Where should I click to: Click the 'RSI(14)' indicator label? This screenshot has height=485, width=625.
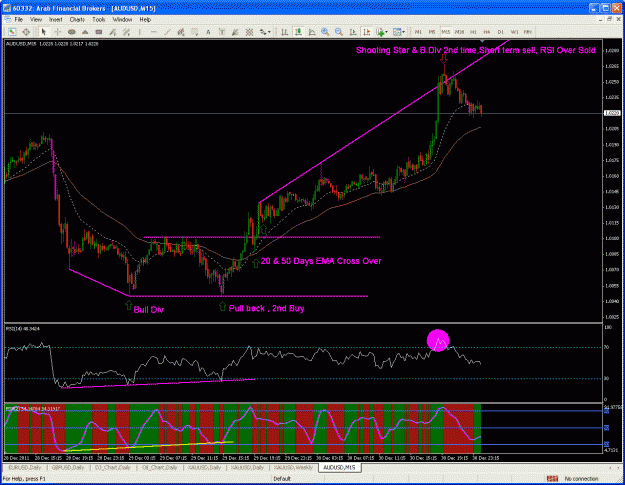[x=22, y=329]
